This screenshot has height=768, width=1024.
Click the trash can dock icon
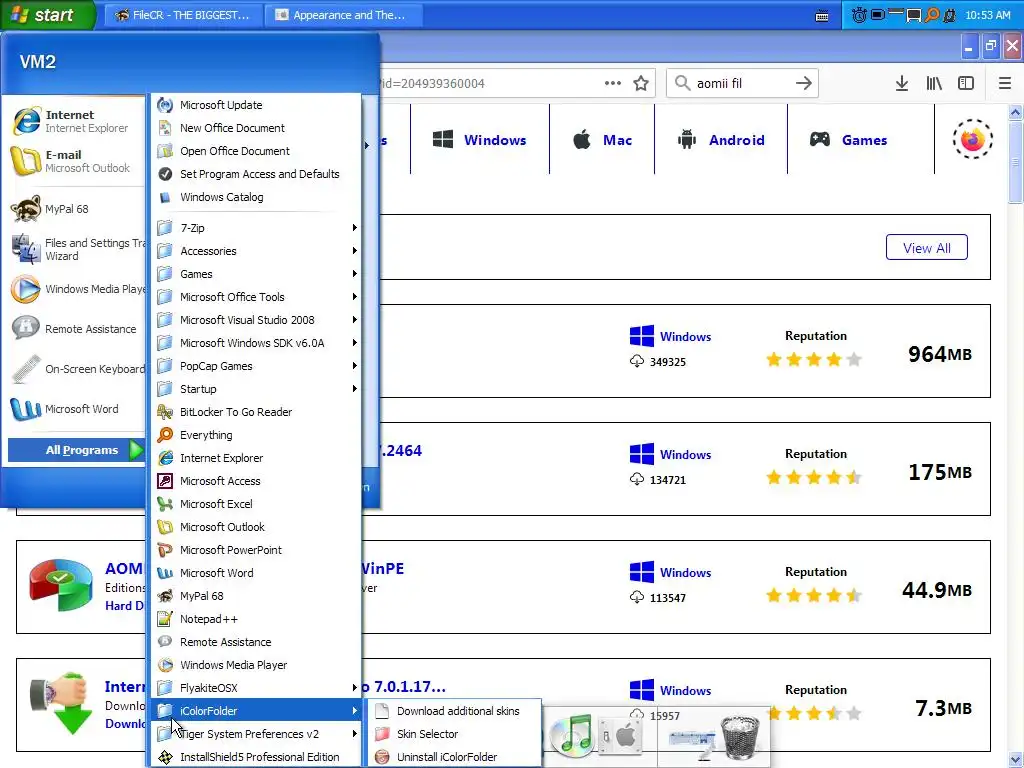tap(740, 737)
